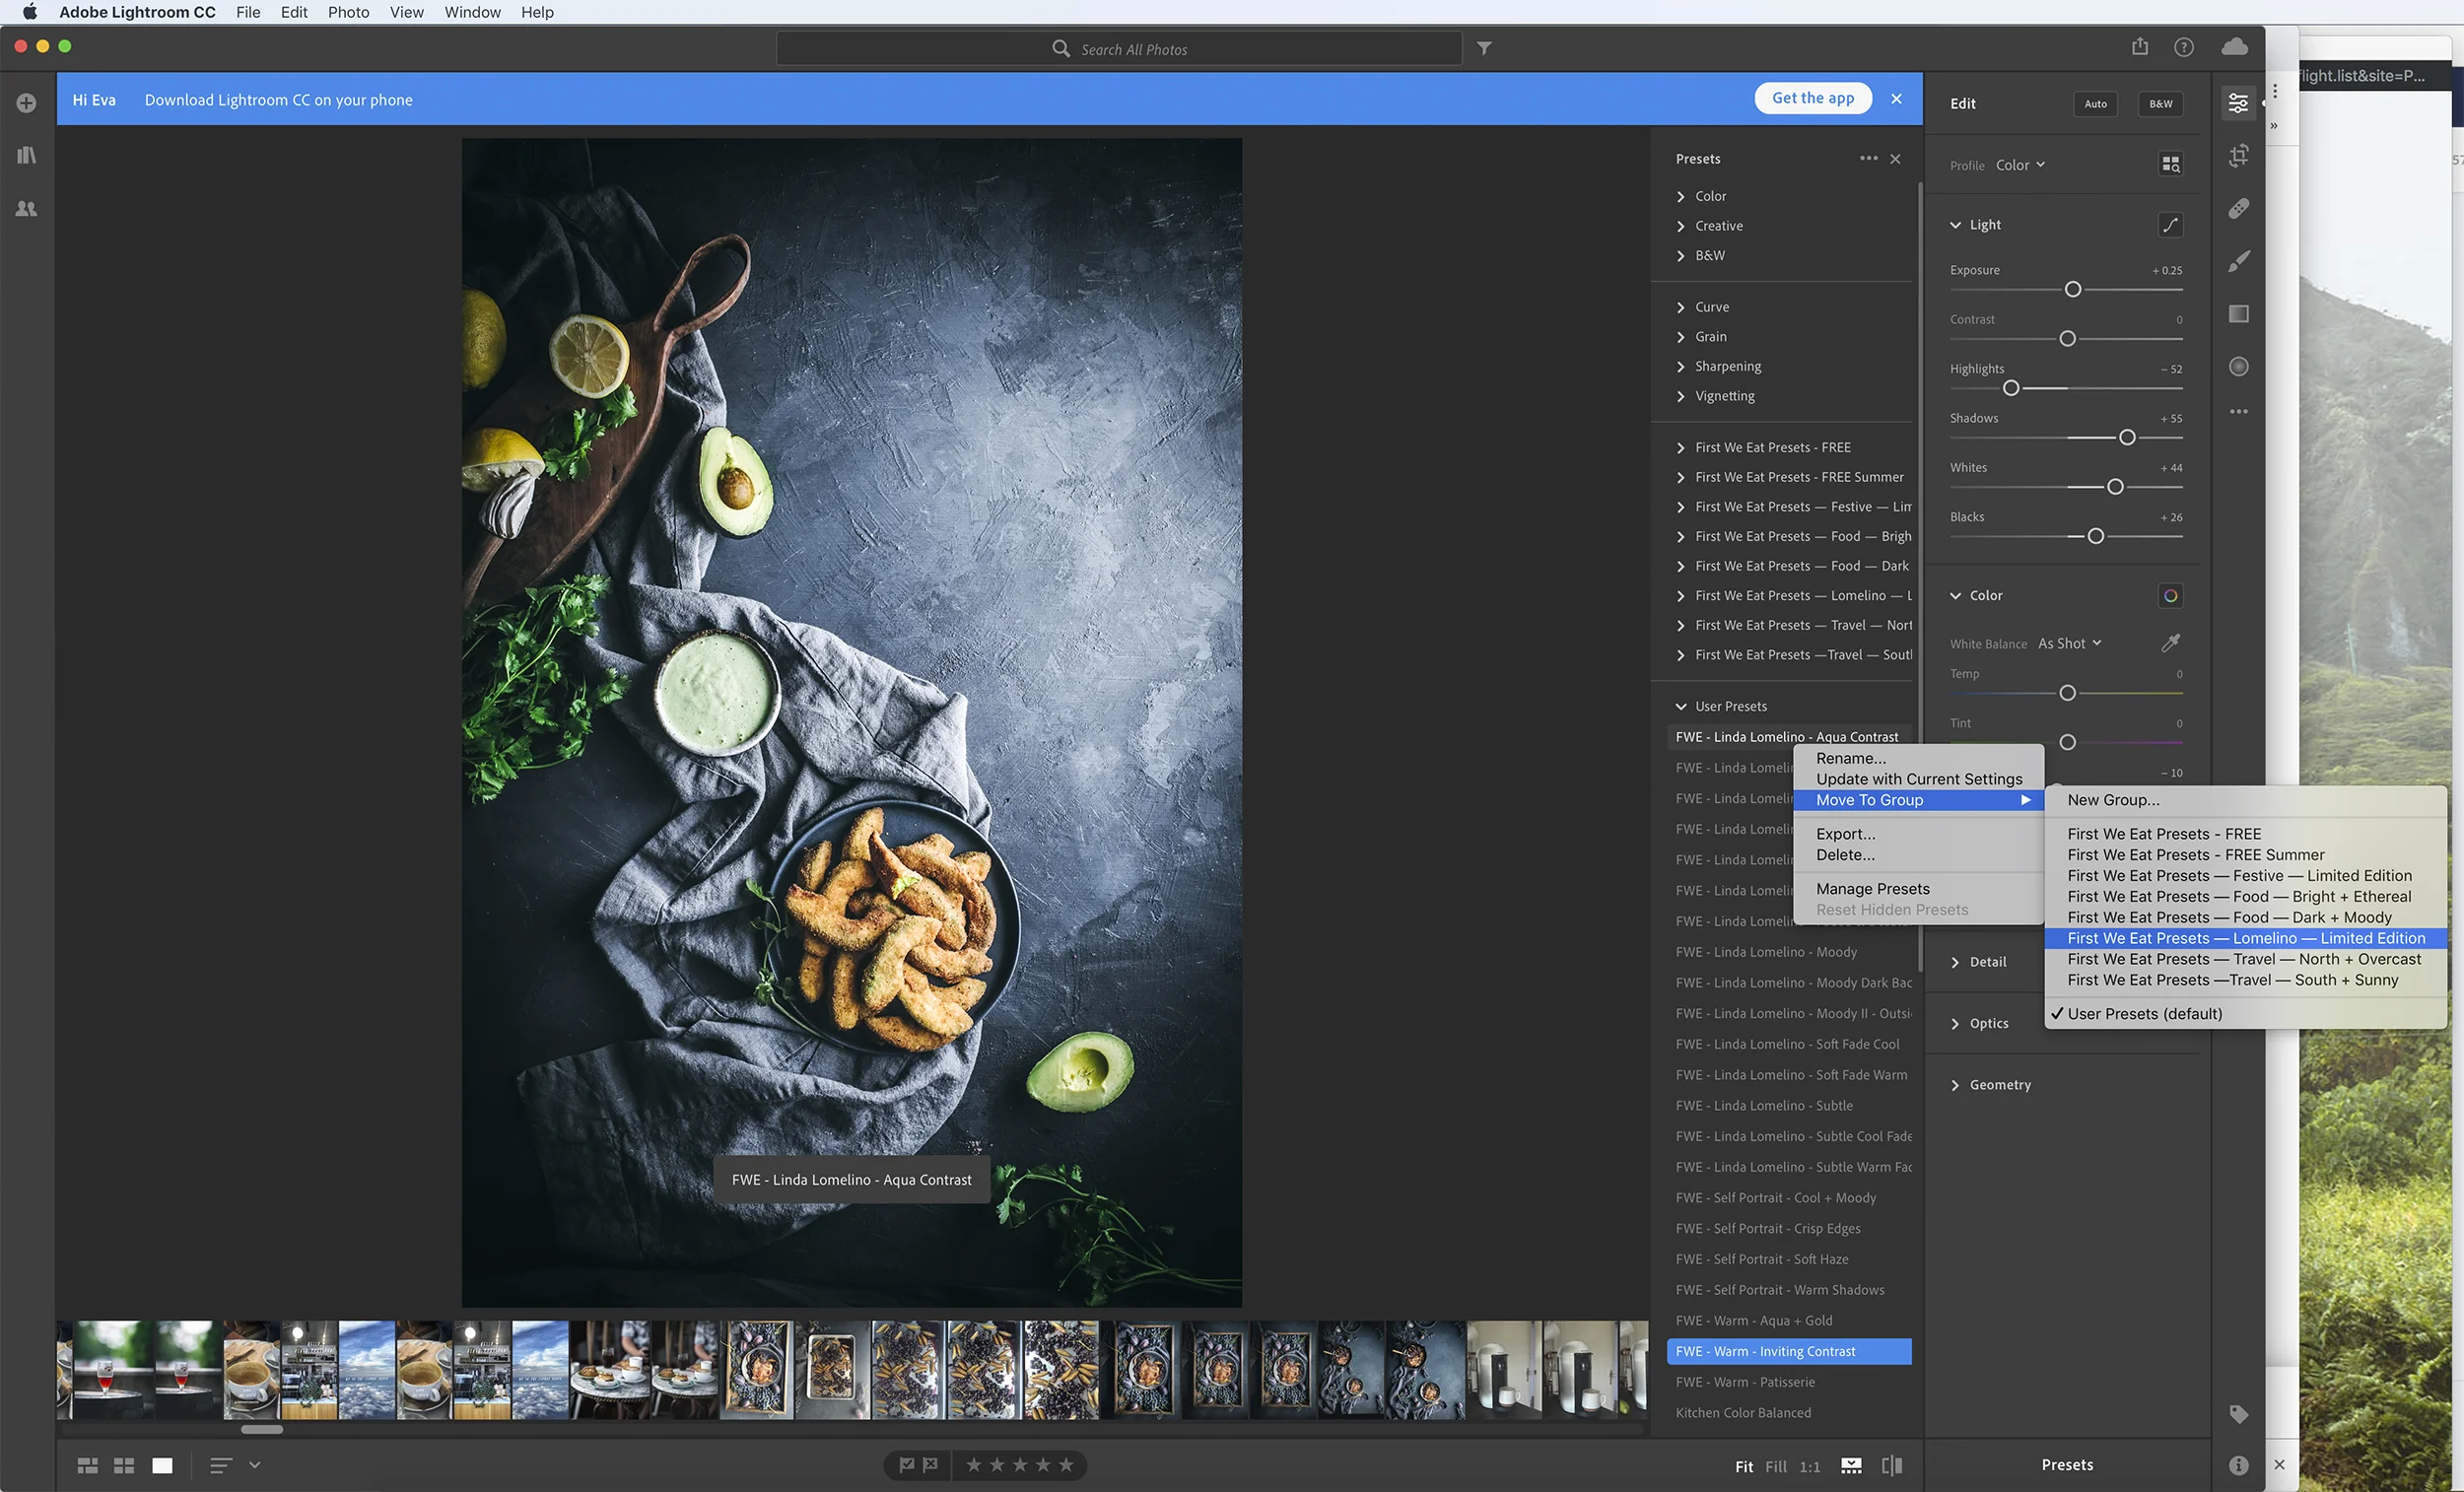Click the cloud sync status icon
The width and height of the screenshot is (2464, 1492).
point(2234,47)
